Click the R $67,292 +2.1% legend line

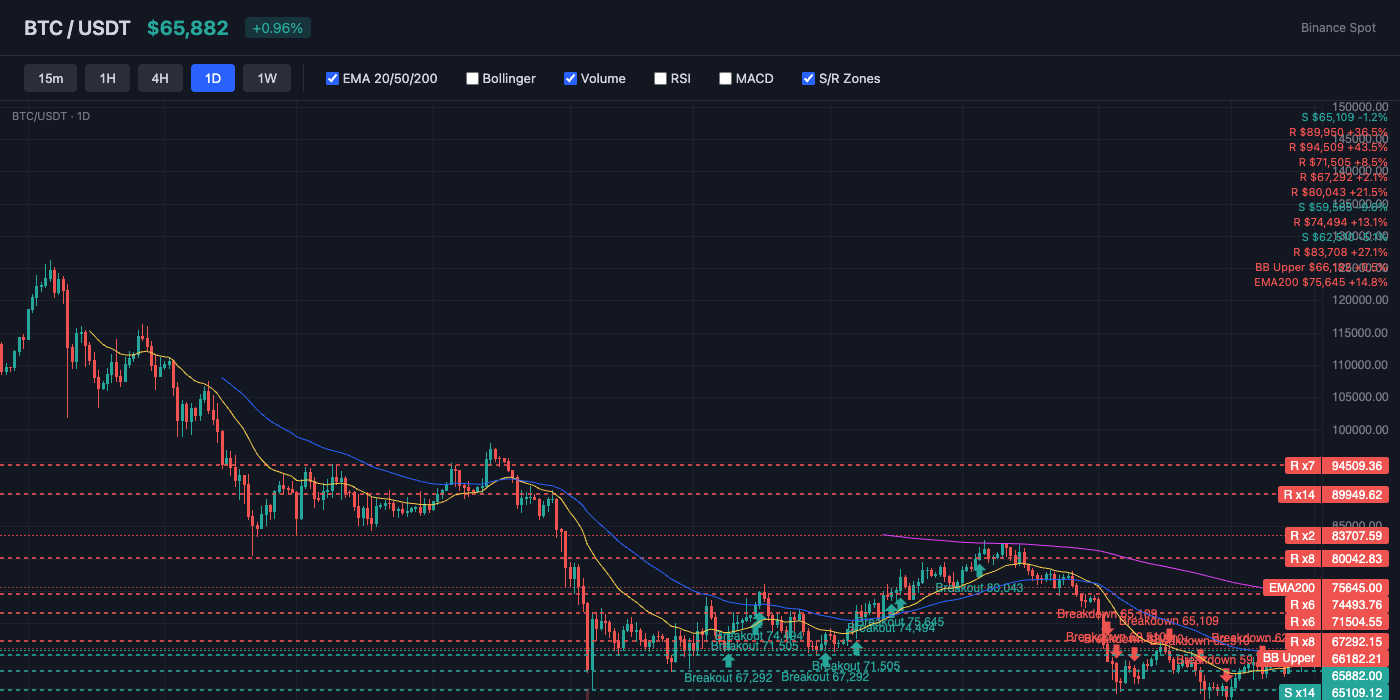[x=1343, y=177]
